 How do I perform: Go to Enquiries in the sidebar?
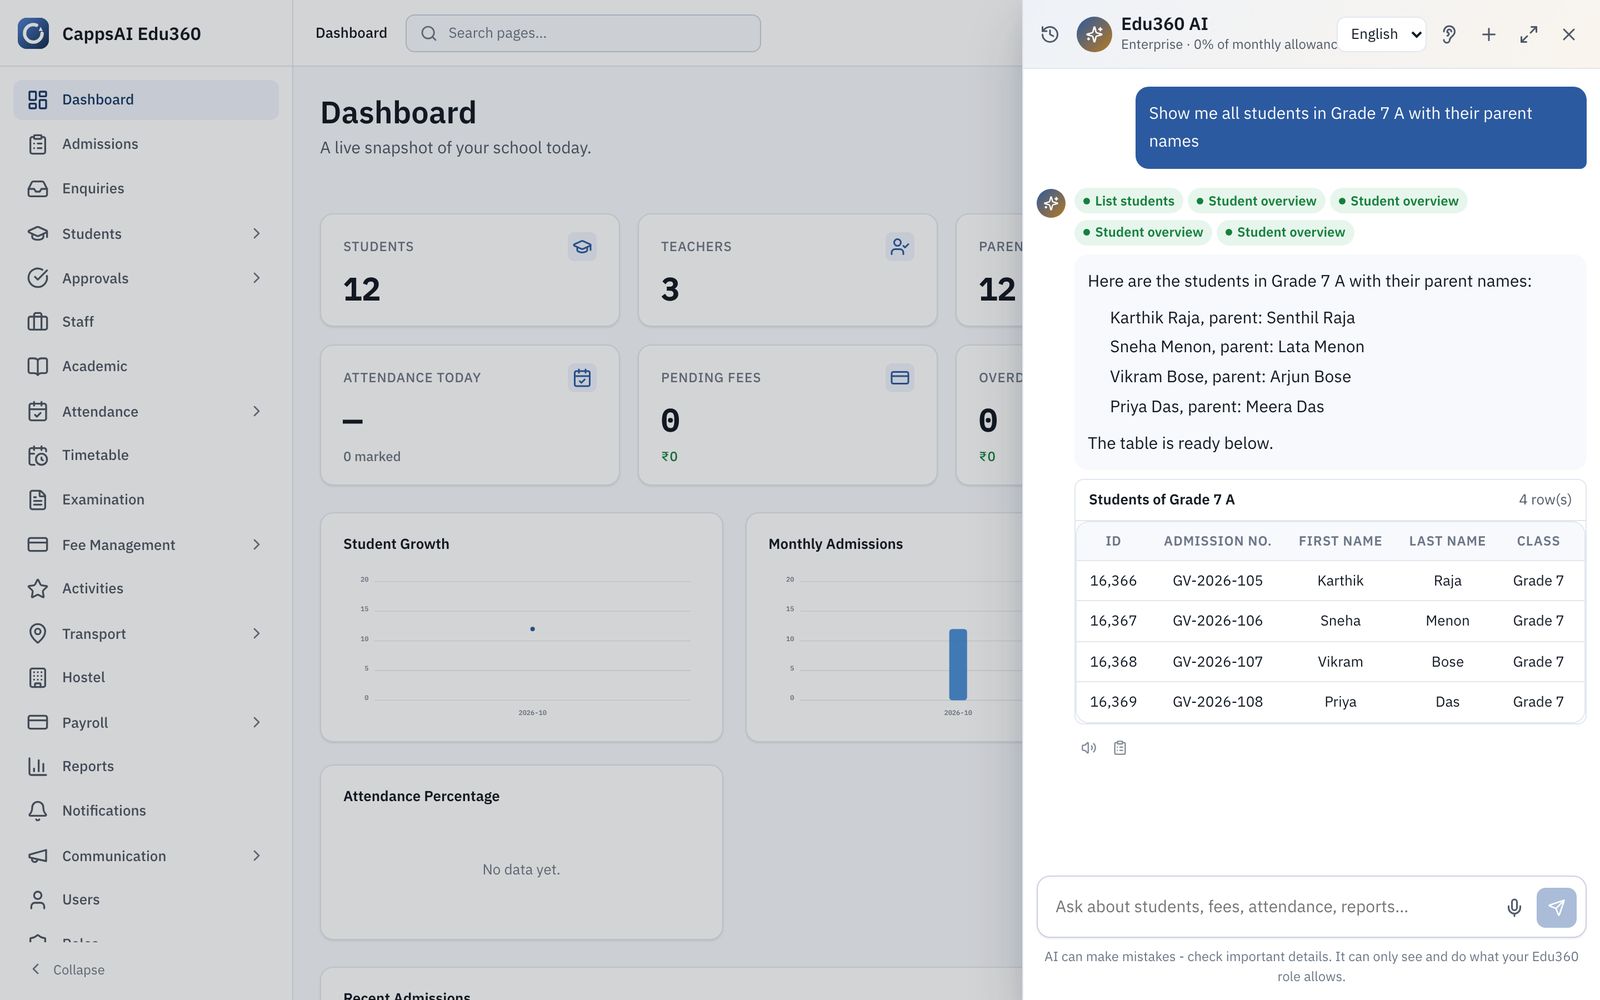[146, 189]
